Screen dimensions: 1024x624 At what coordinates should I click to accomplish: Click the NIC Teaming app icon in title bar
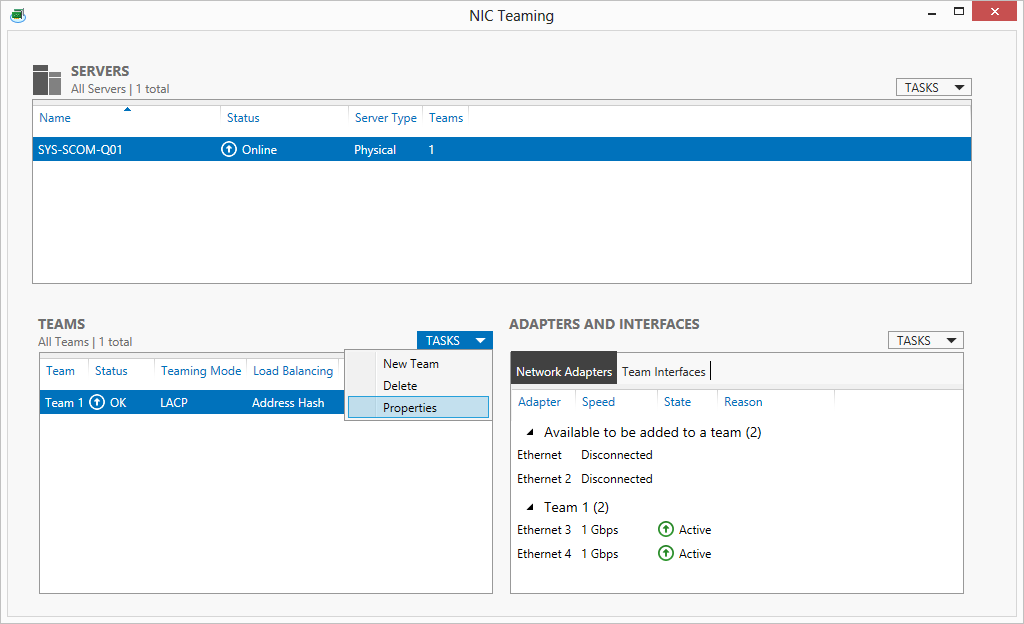pyautogui.click(x=17, y=15)
